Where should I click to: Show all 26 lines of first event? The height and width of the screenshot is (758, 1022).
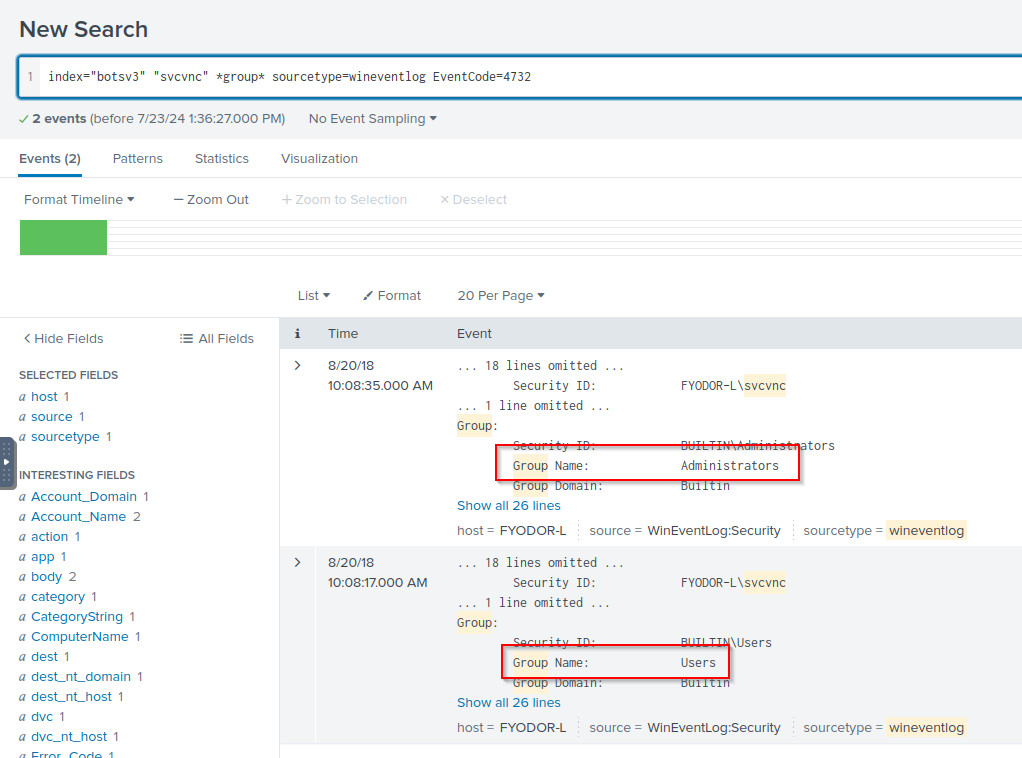[508, 506]
